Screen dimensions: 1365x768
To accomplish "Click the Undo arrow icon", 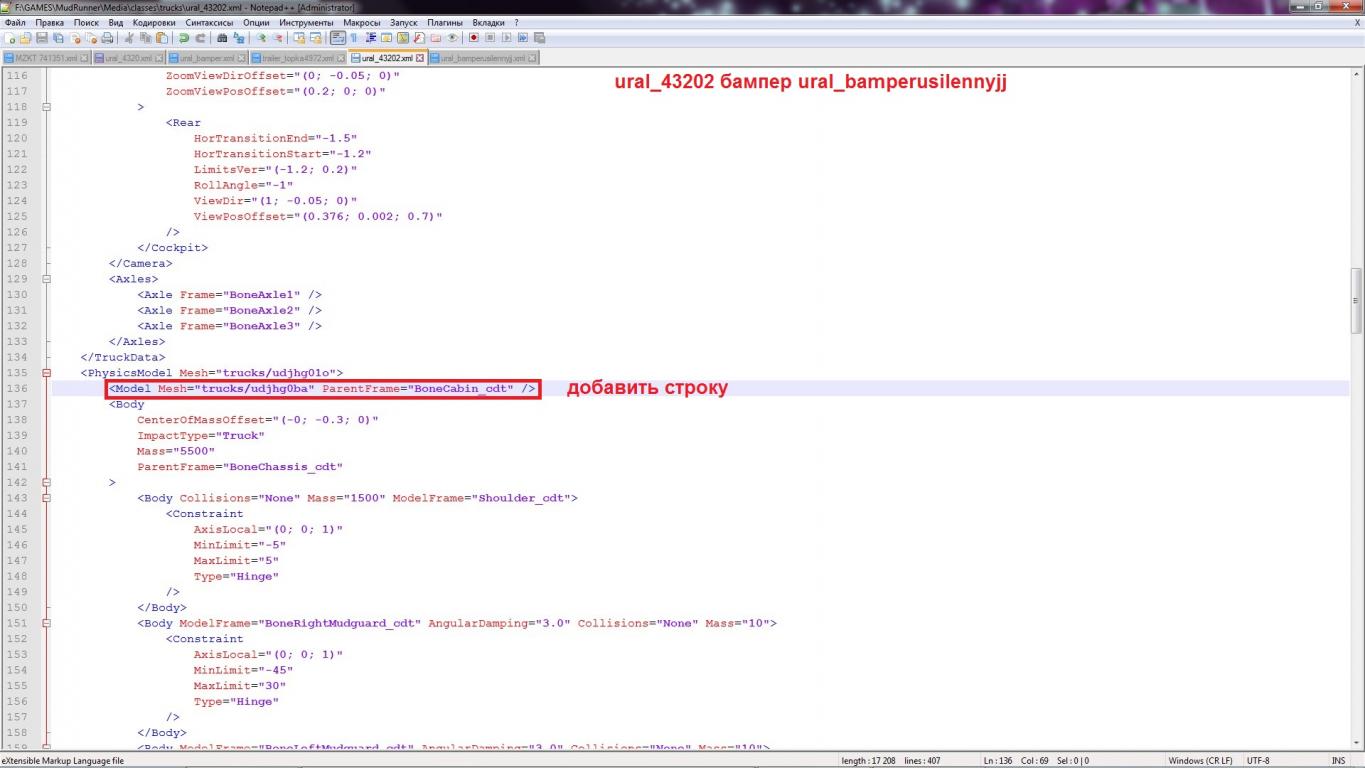I will 184,38.
